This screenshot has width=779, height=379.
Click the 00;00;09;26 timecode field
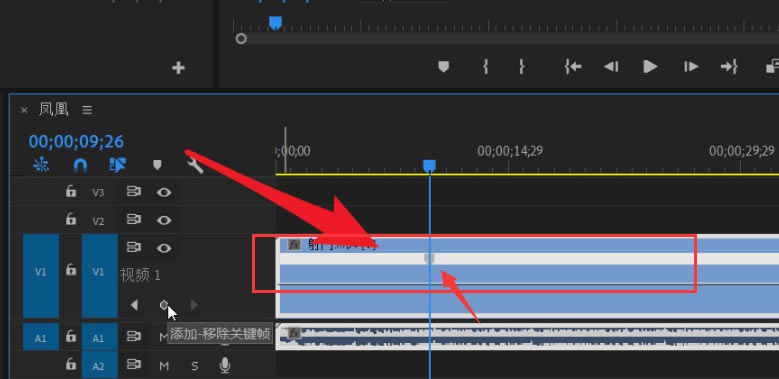pos(76,142)
